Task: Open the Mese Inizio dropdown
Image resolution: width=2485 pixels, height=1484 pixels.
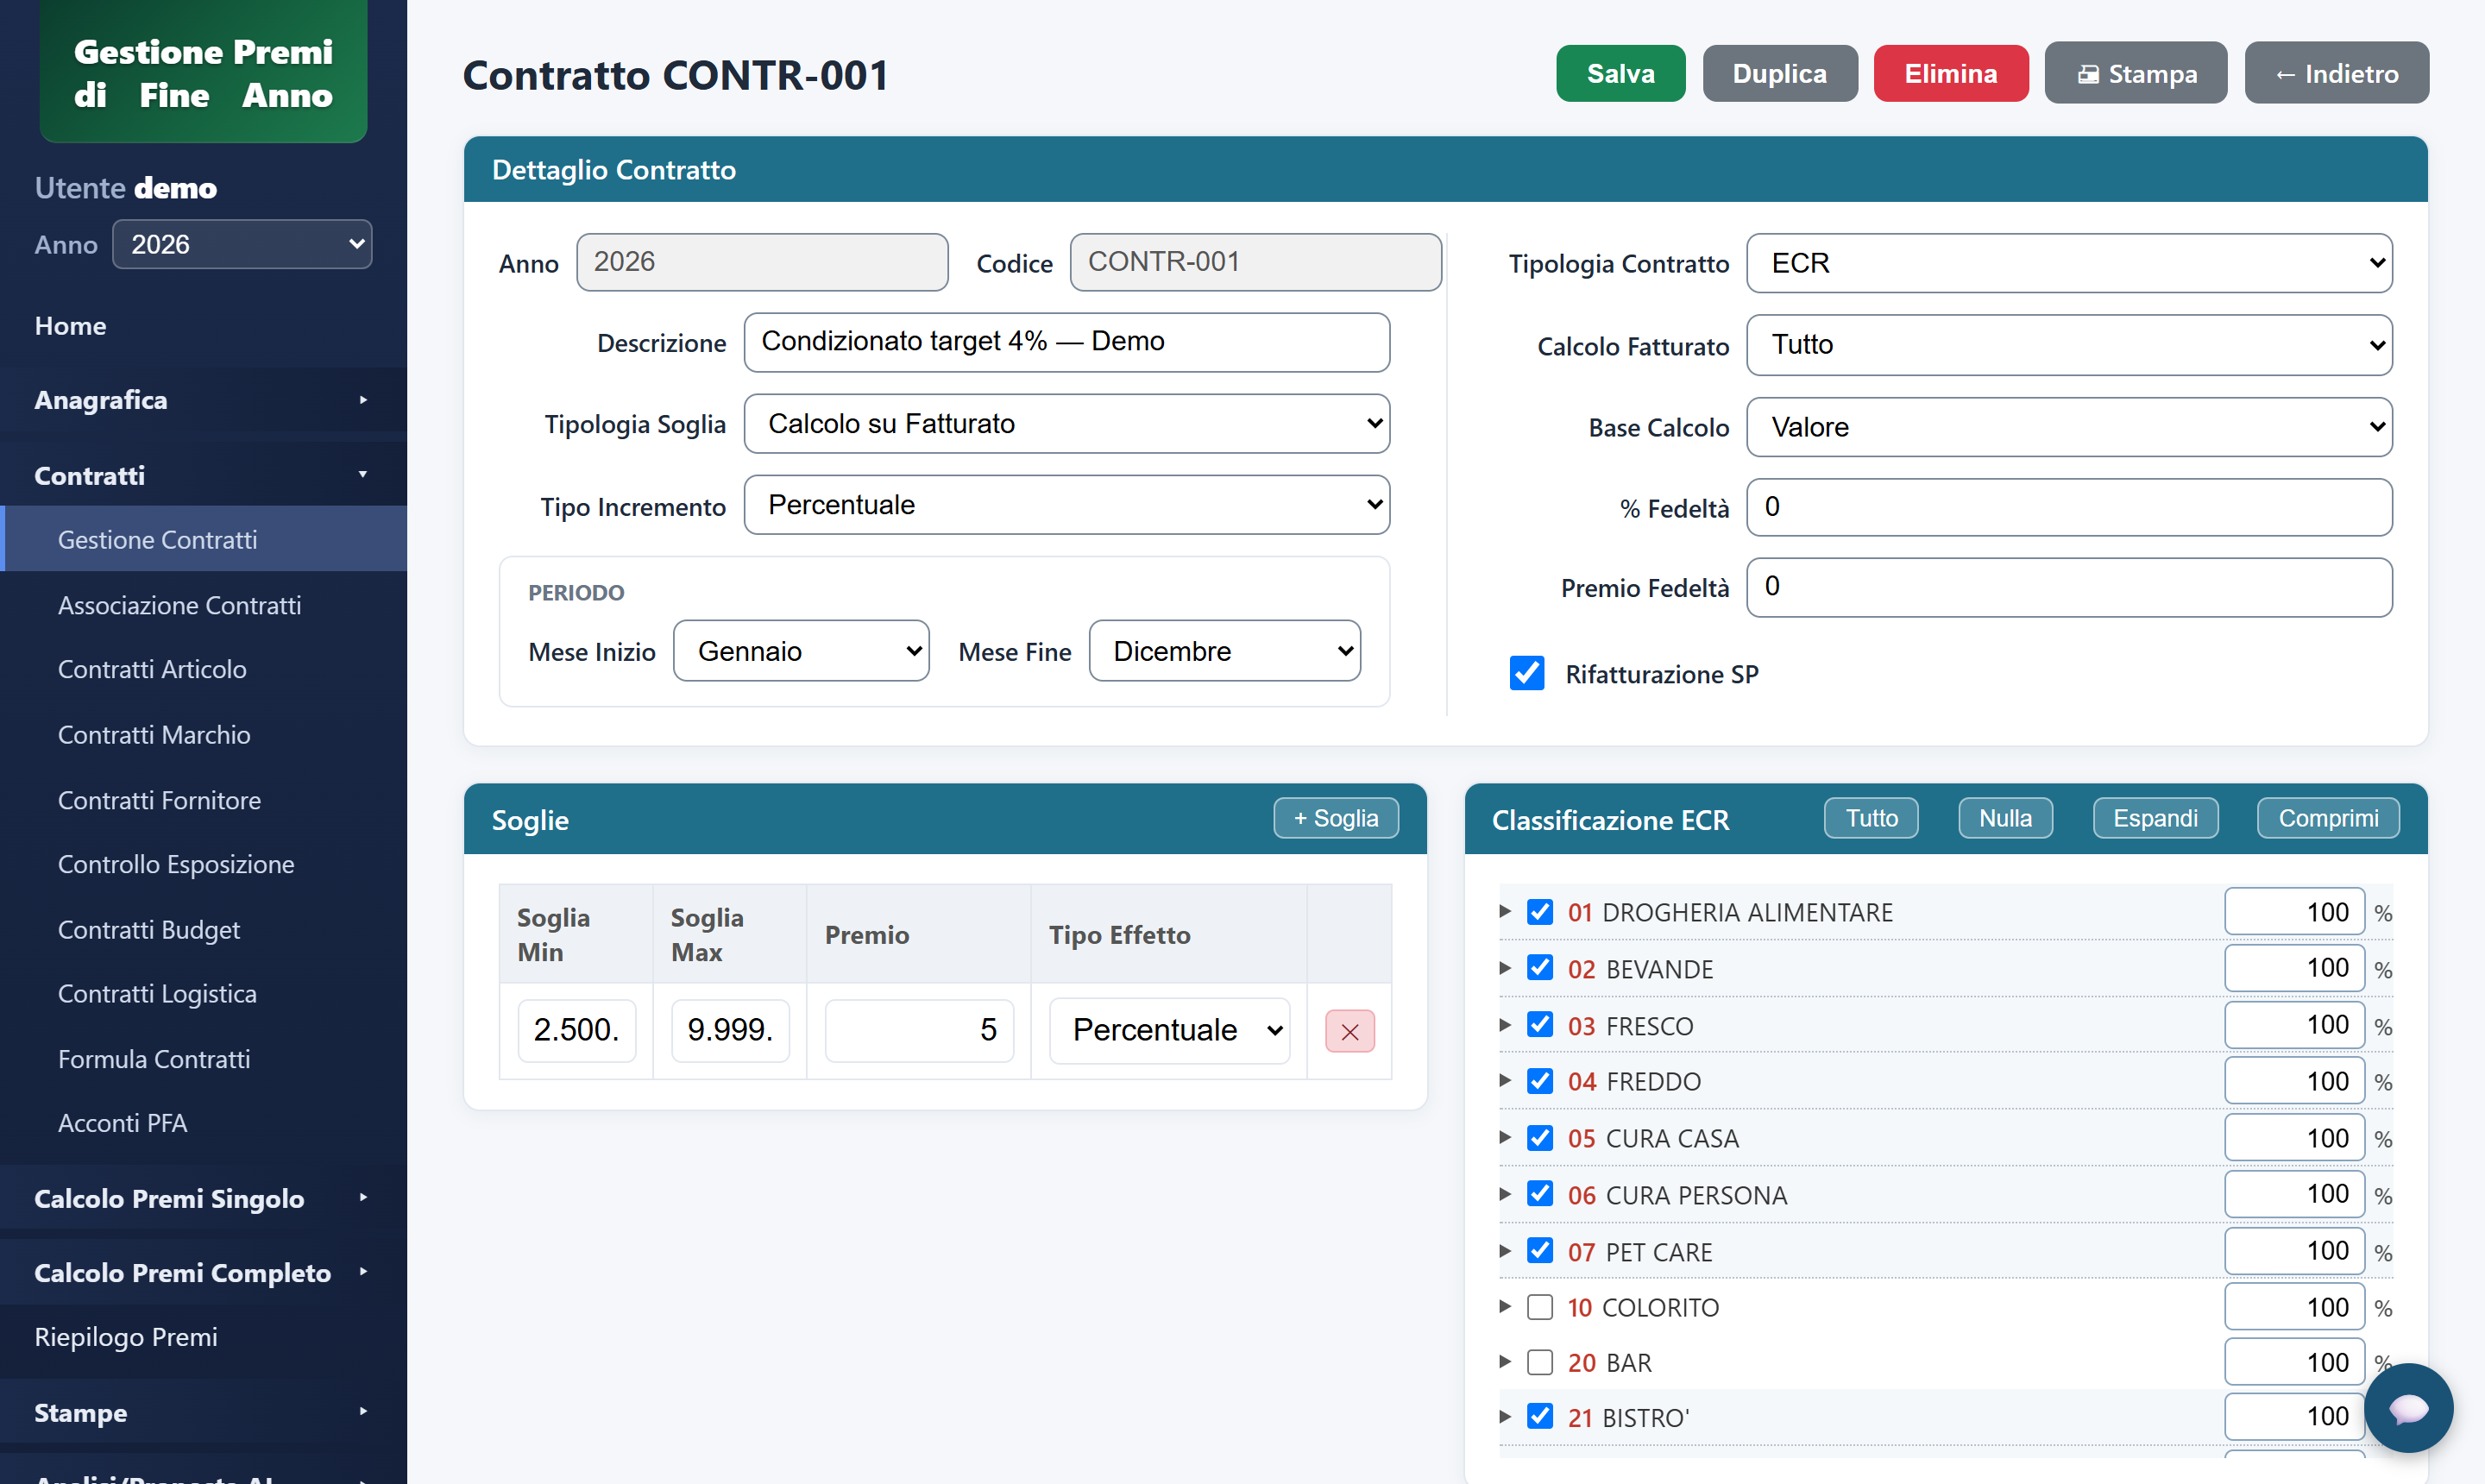Action: click(x=801, y=651)
